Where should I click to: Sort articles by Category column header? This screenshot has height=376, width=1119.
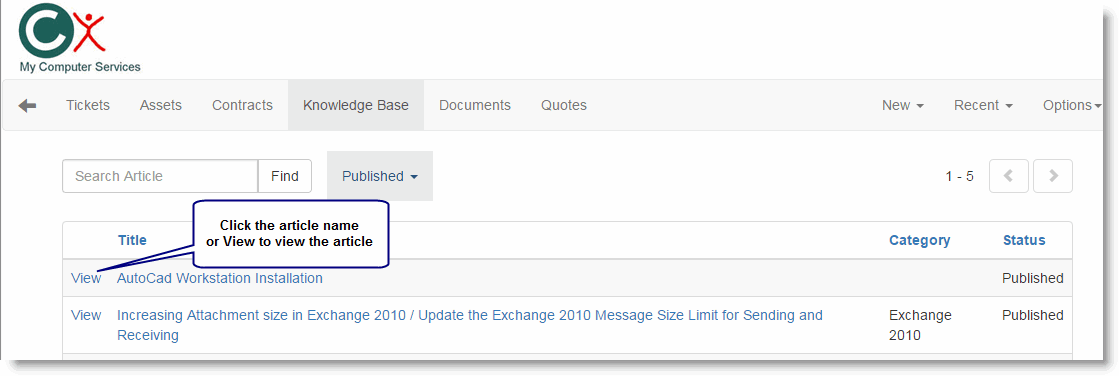[x=919, y=240]
